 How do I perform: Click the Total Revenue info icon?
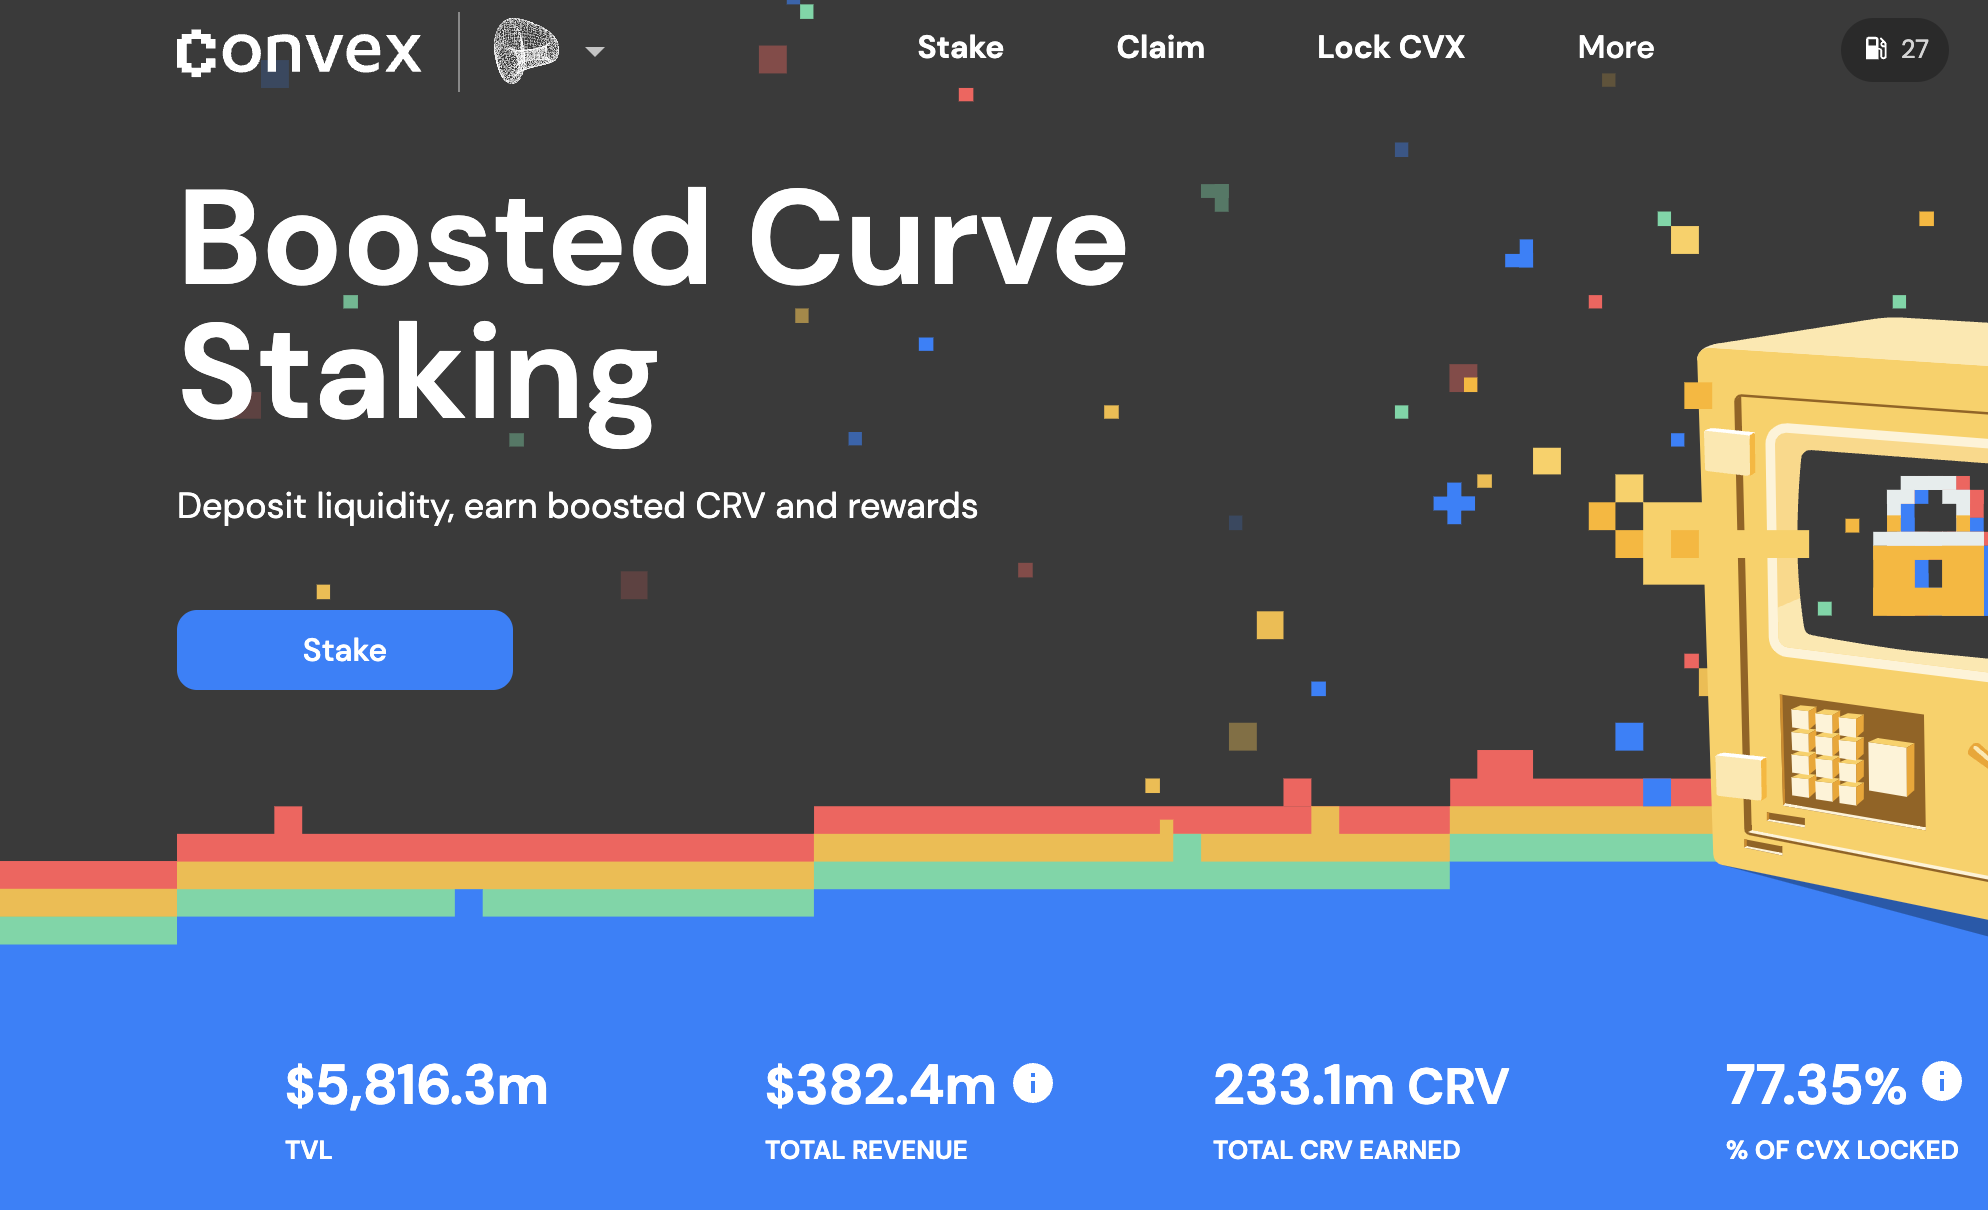(1033, 1083)
